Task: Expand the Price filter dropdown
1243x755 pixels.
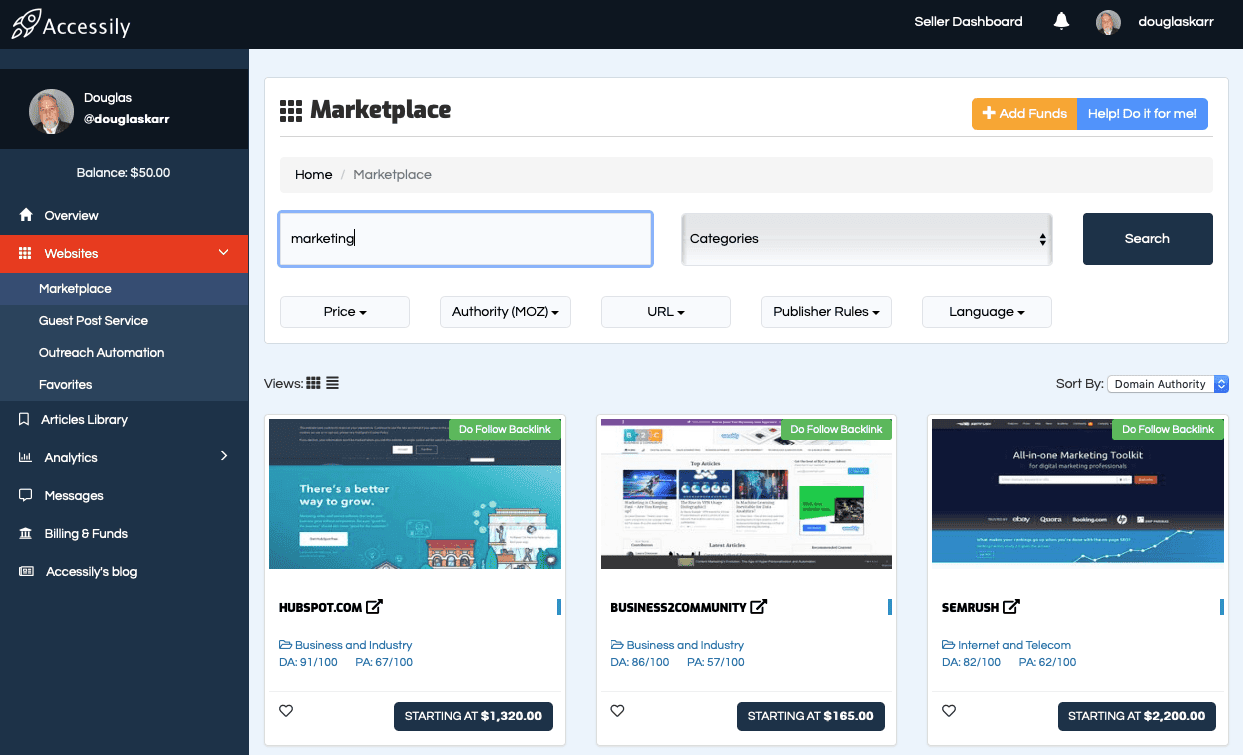Action: 345,312
